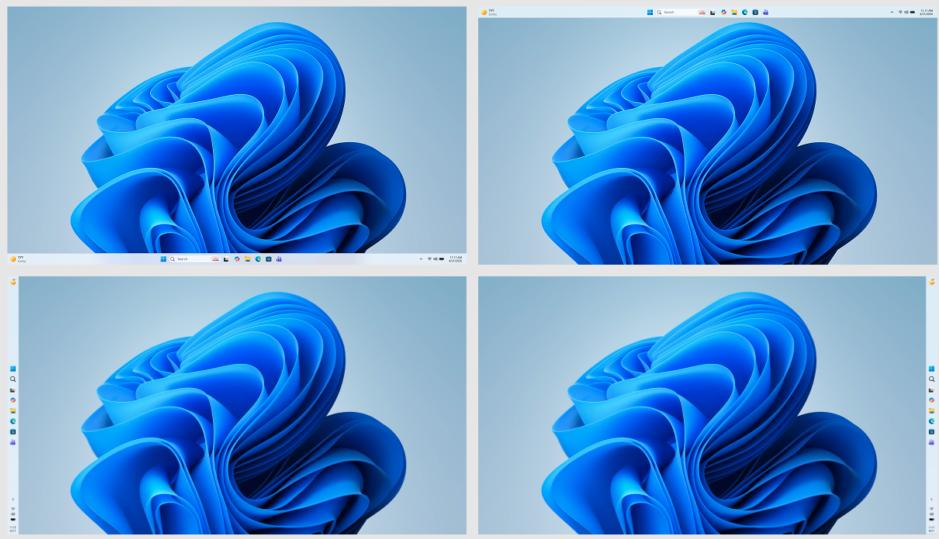
Task: Open Teams on the right-docked taskbar
Action: [932, 442]
